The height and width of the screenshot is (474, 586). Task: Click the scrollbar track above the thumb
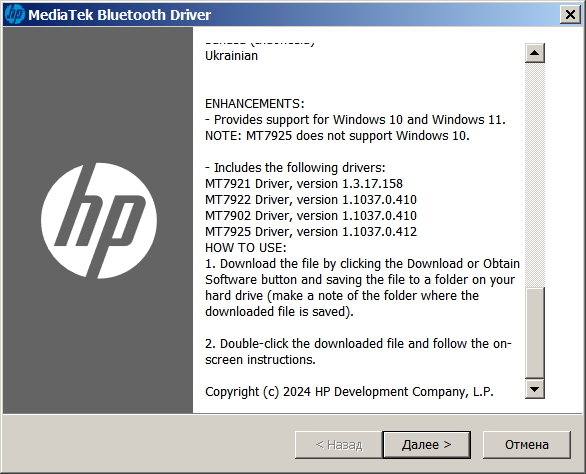[x=534, y=175]
